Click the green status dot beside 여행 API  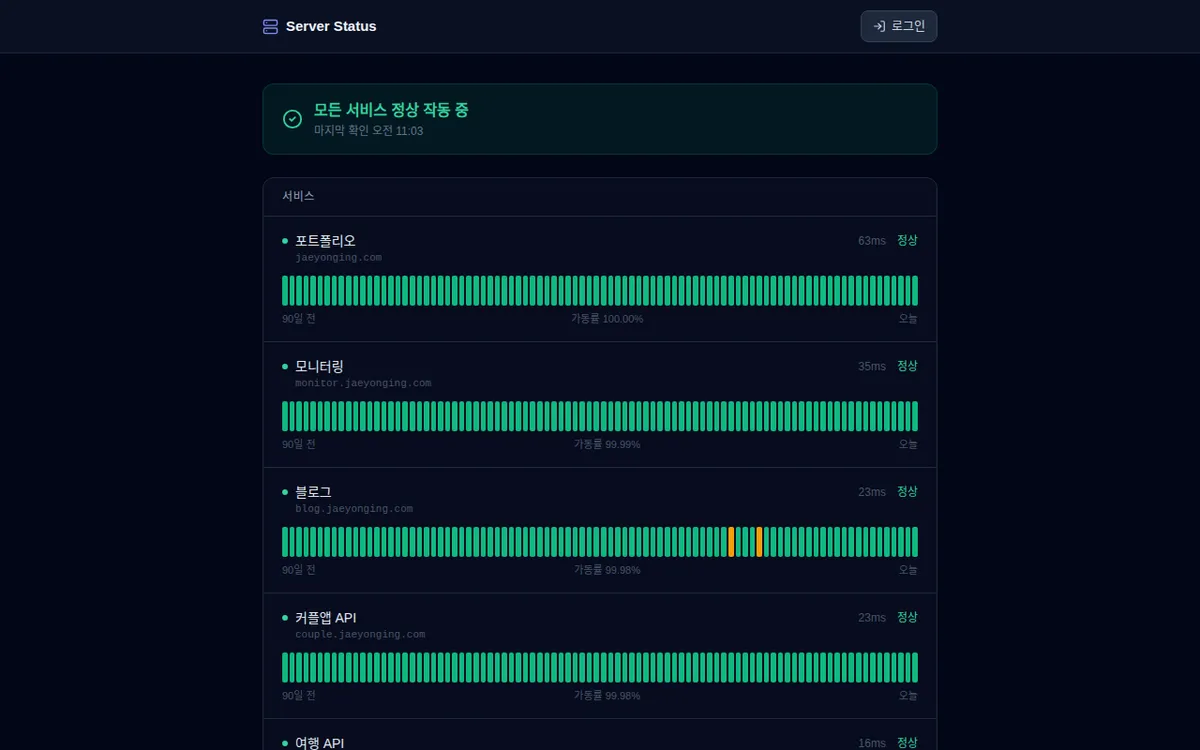285,743
